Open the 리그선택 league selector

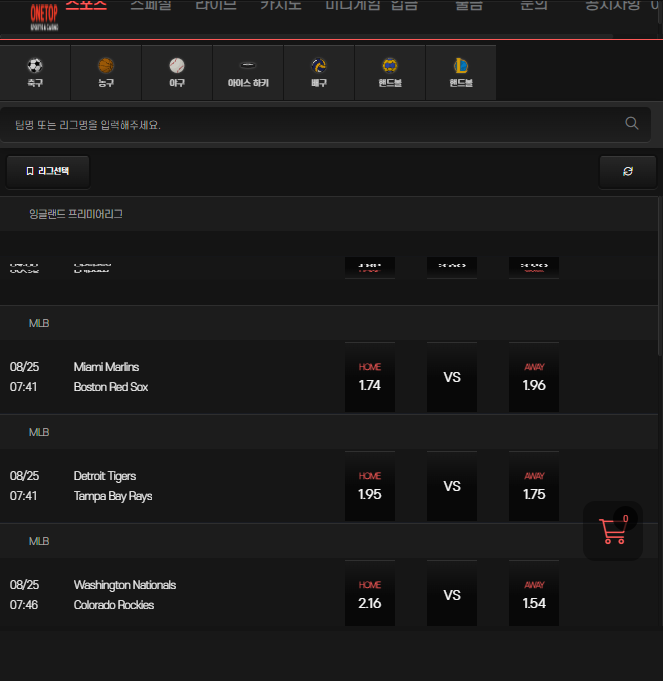[48, 172]
